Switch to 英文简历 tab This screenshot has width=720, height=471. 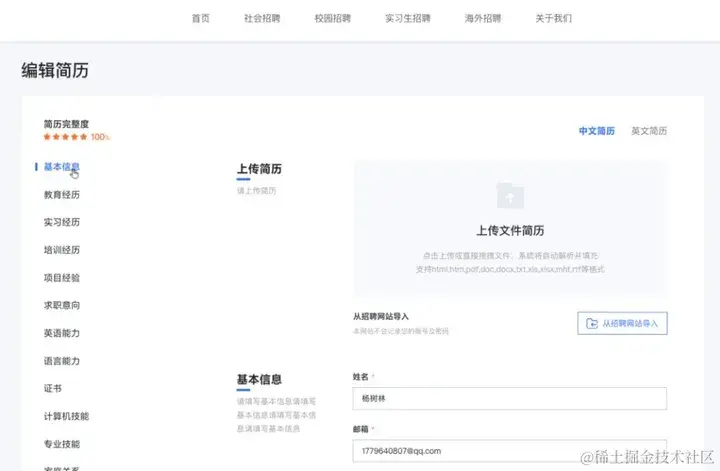point(649,131)
